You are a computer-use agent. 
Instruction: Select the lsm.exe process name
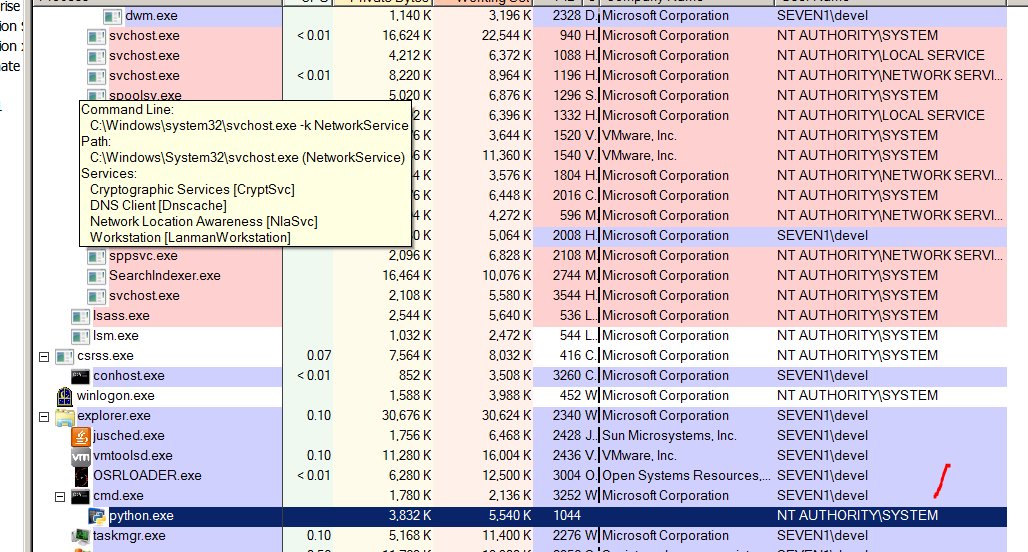[x=116, y=336]
